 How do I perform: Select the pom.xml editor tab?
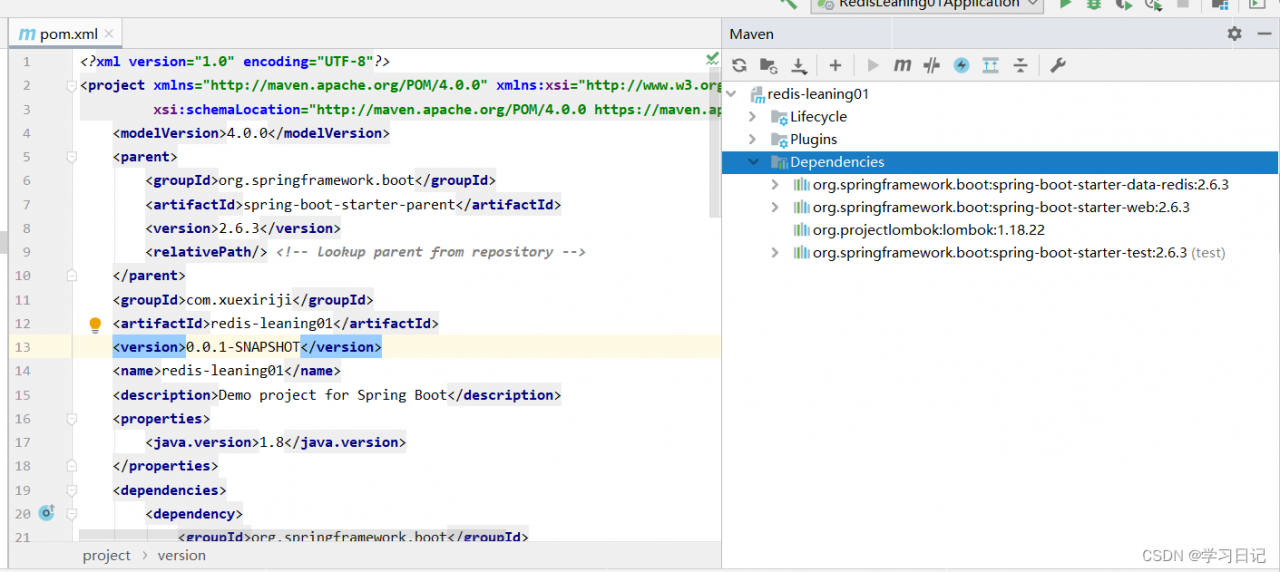pos(67,34)
